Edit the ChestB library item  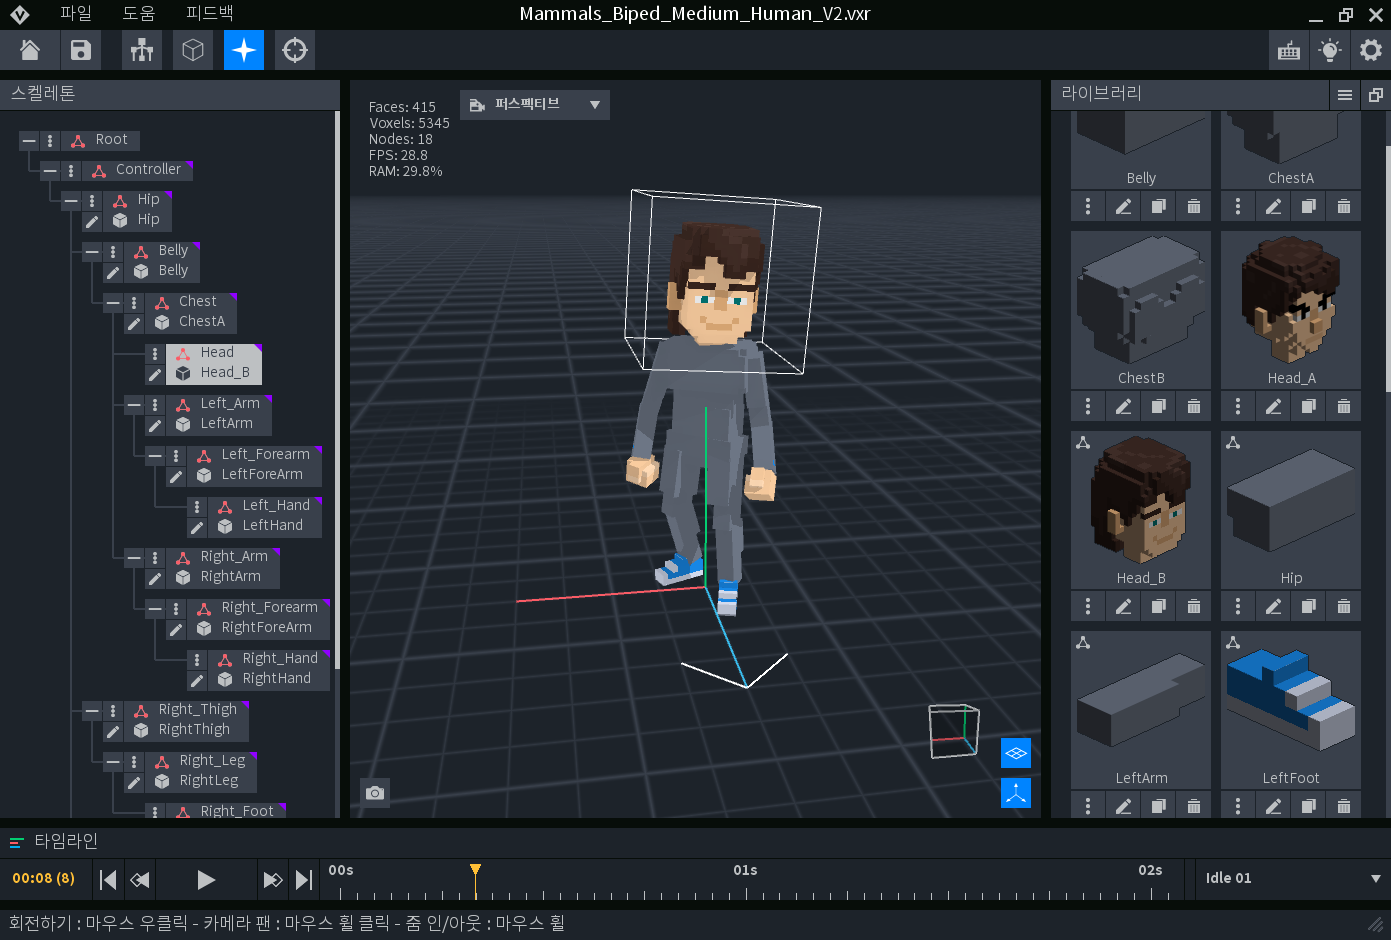[x=1123, y=406]
